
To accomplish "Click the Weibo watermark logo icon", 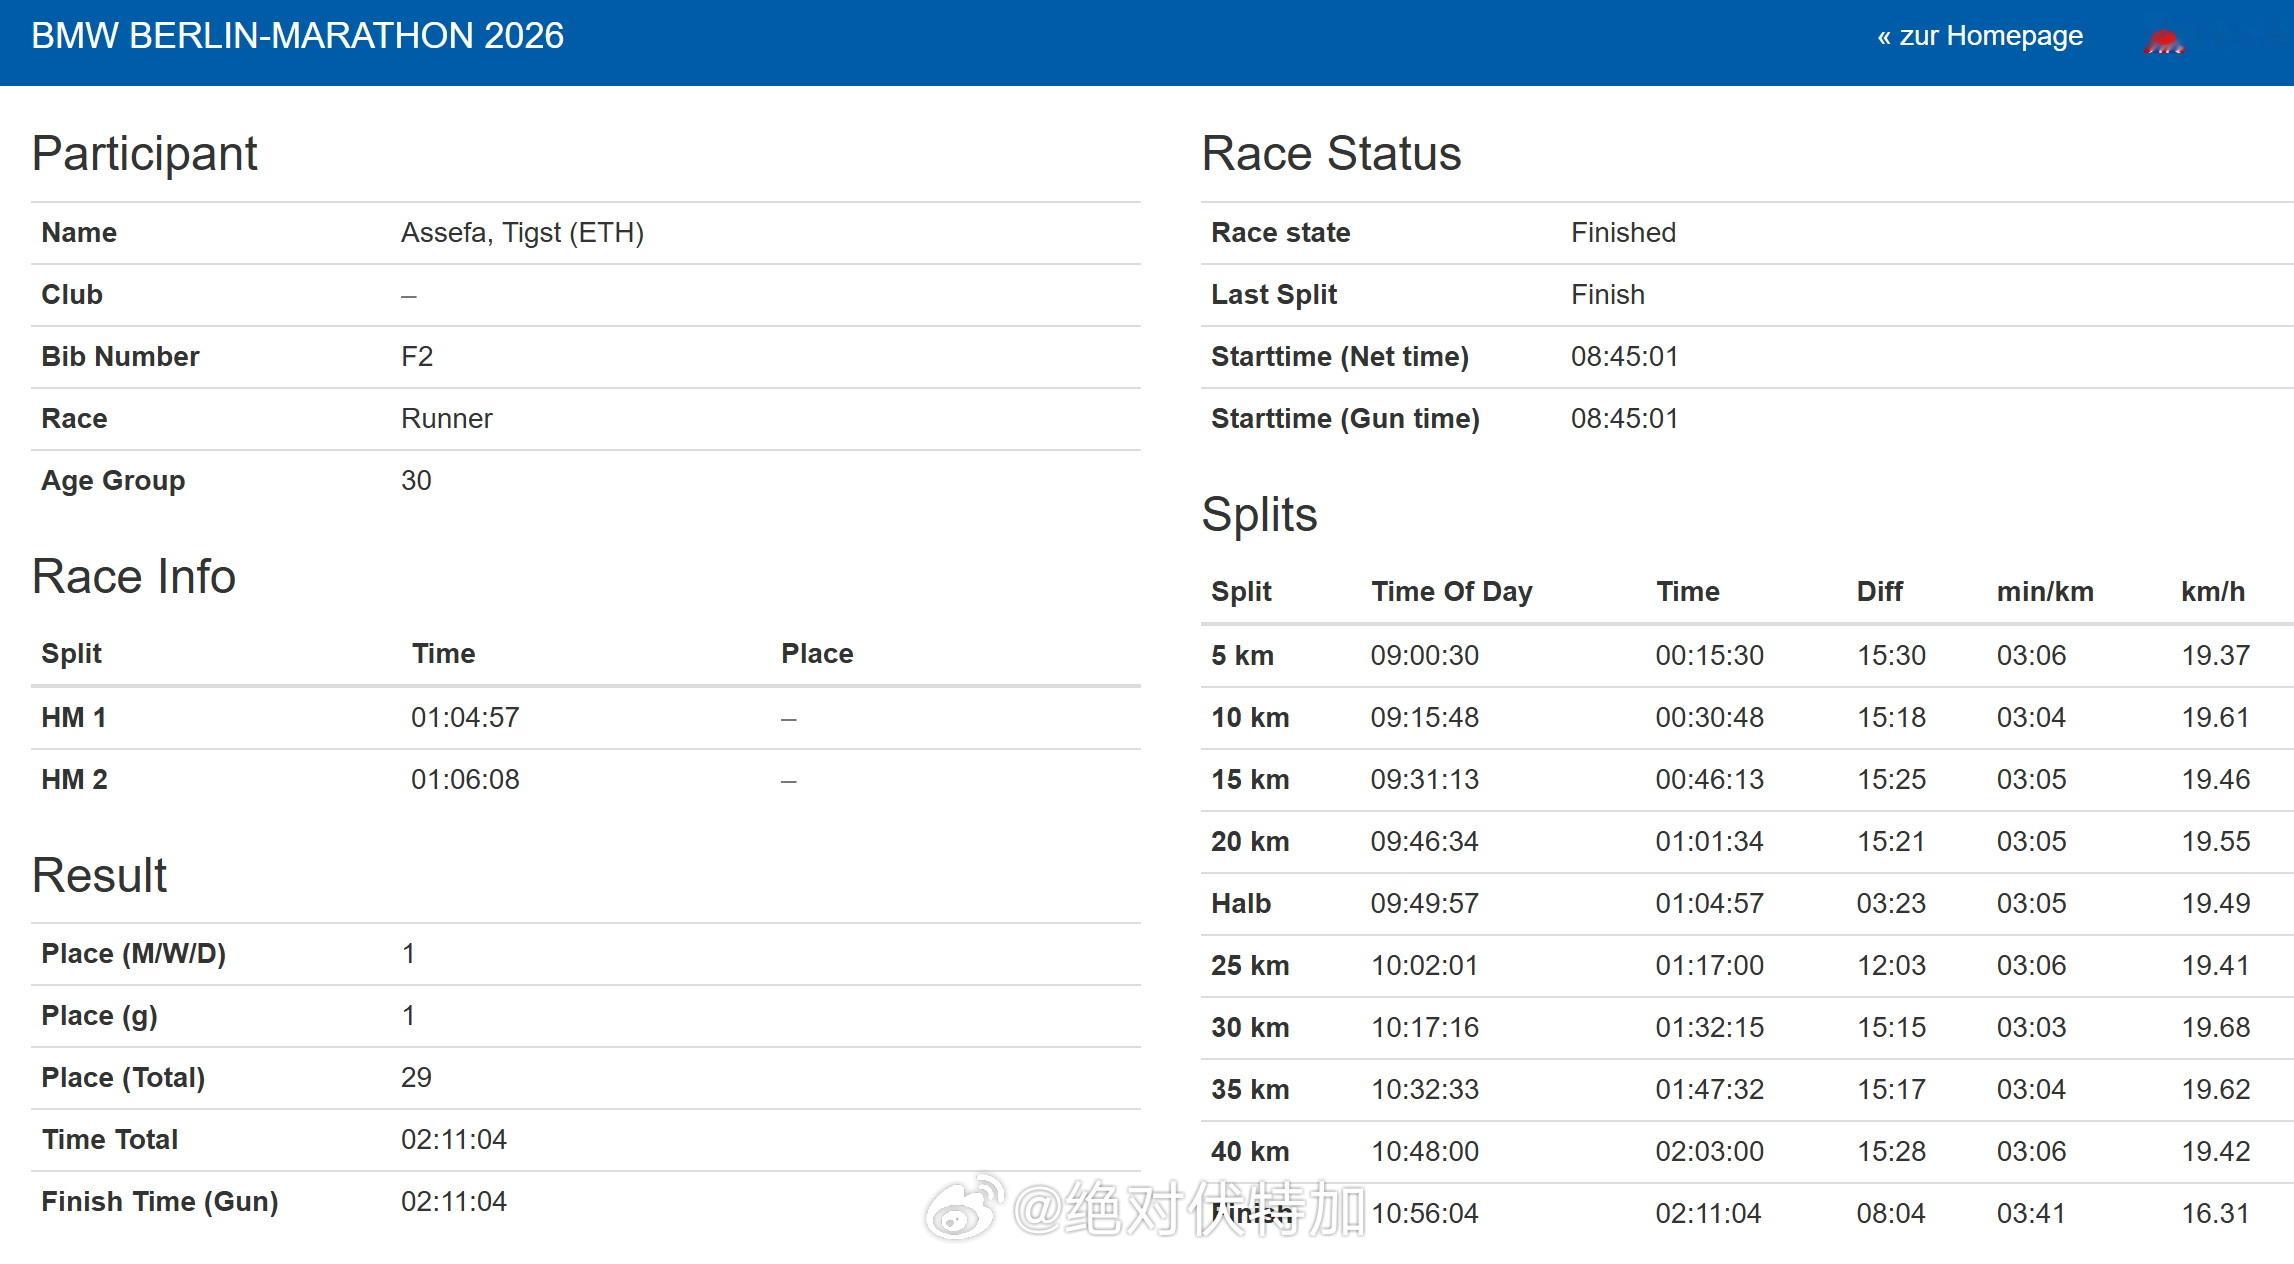I will (x=964, y=1207).
